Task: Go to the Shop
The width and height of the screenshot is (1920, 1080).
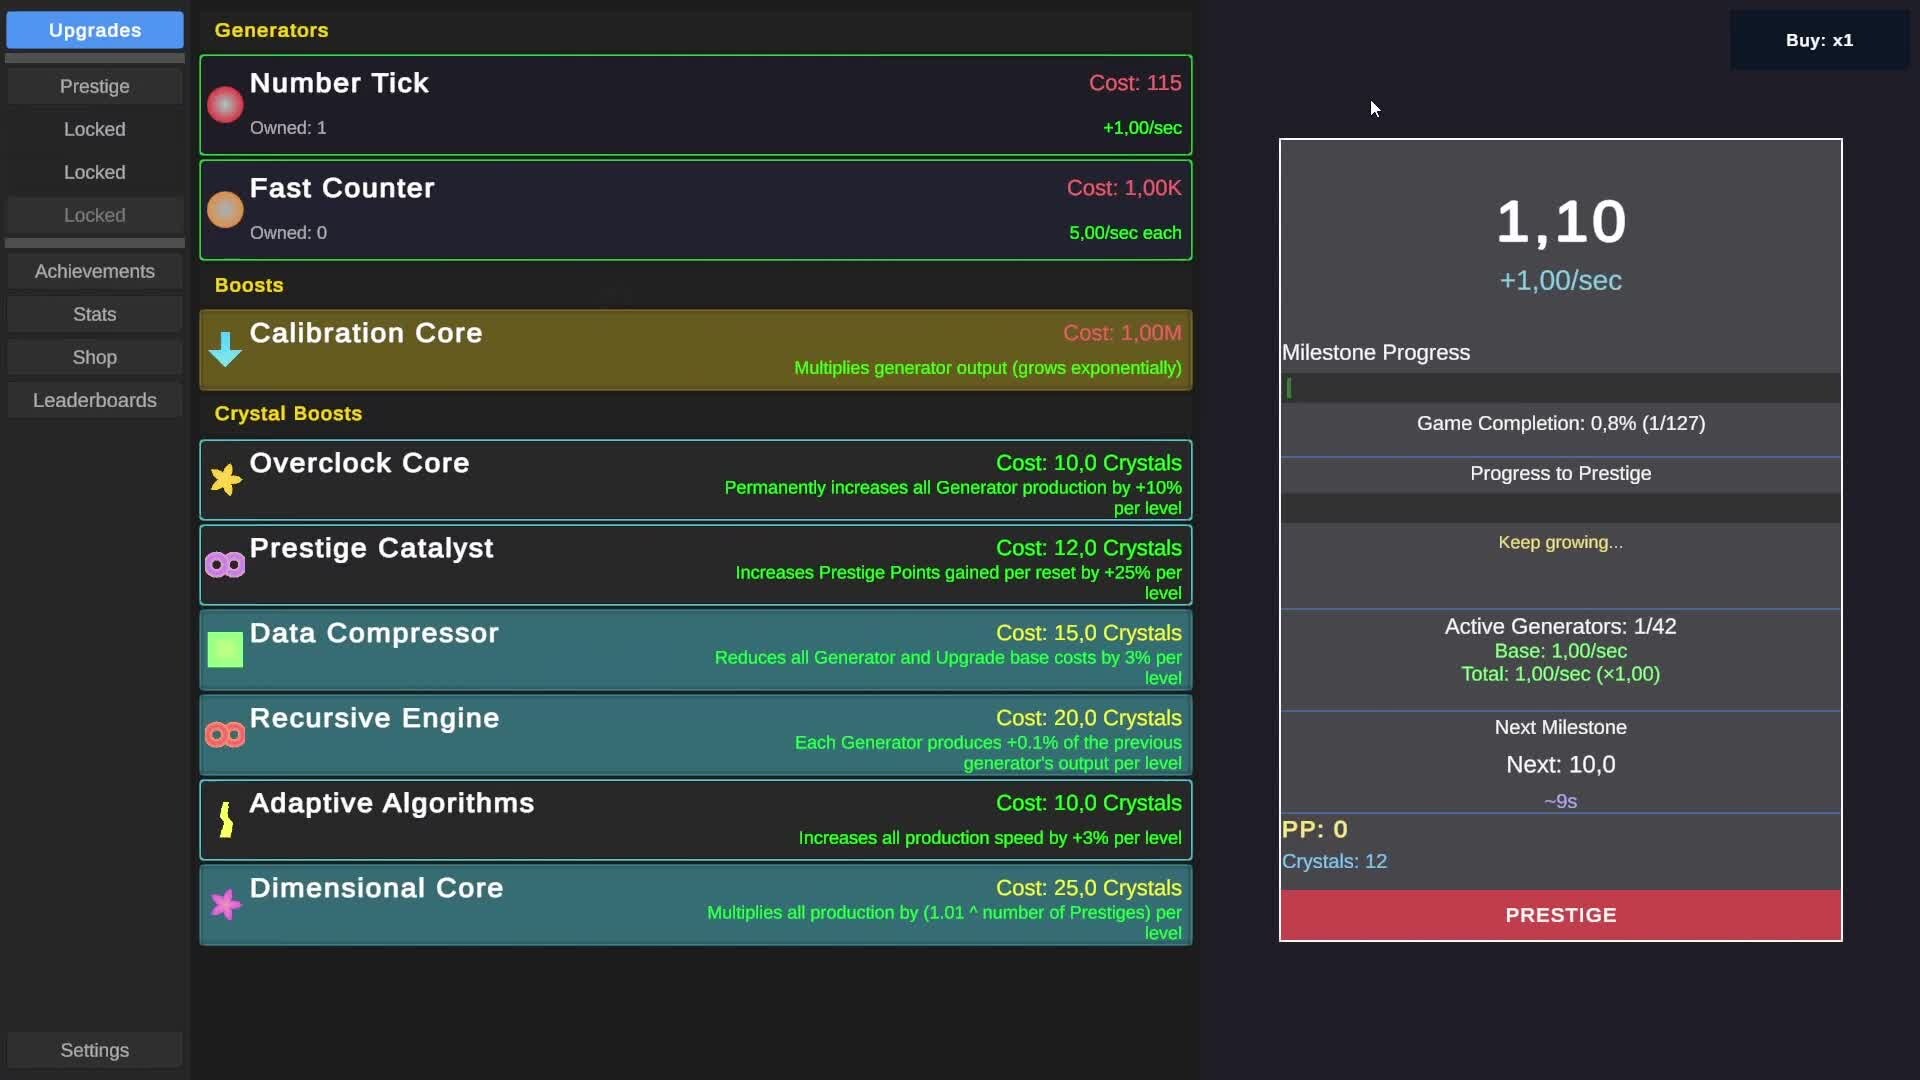Action: click(x=95, y=357)
